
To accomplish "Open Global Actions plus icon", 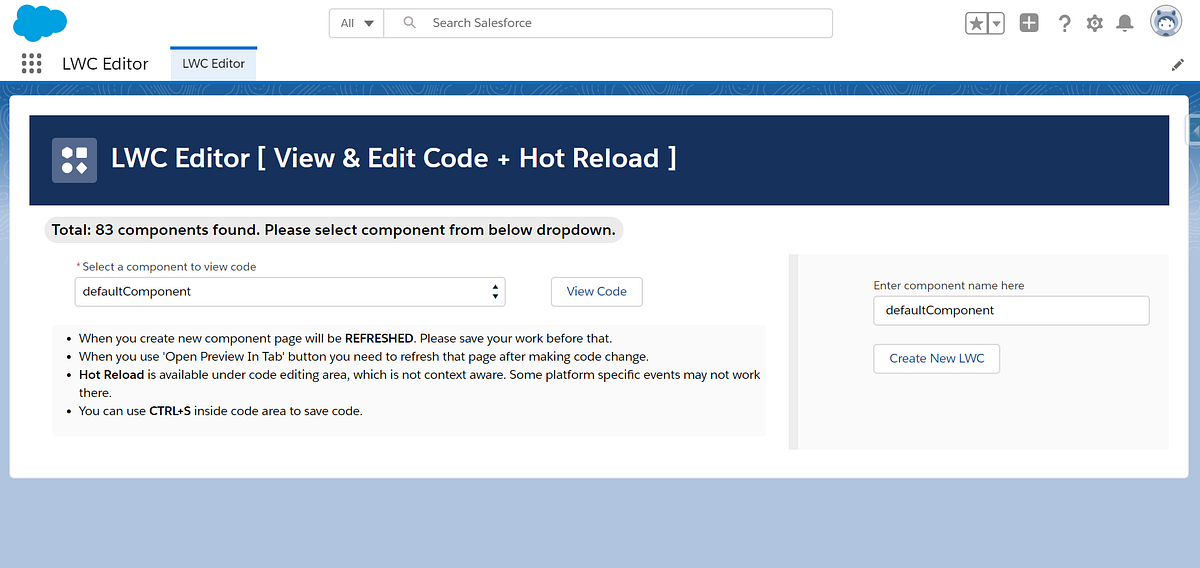I will pyautogui.click(x=1029, y=23).
